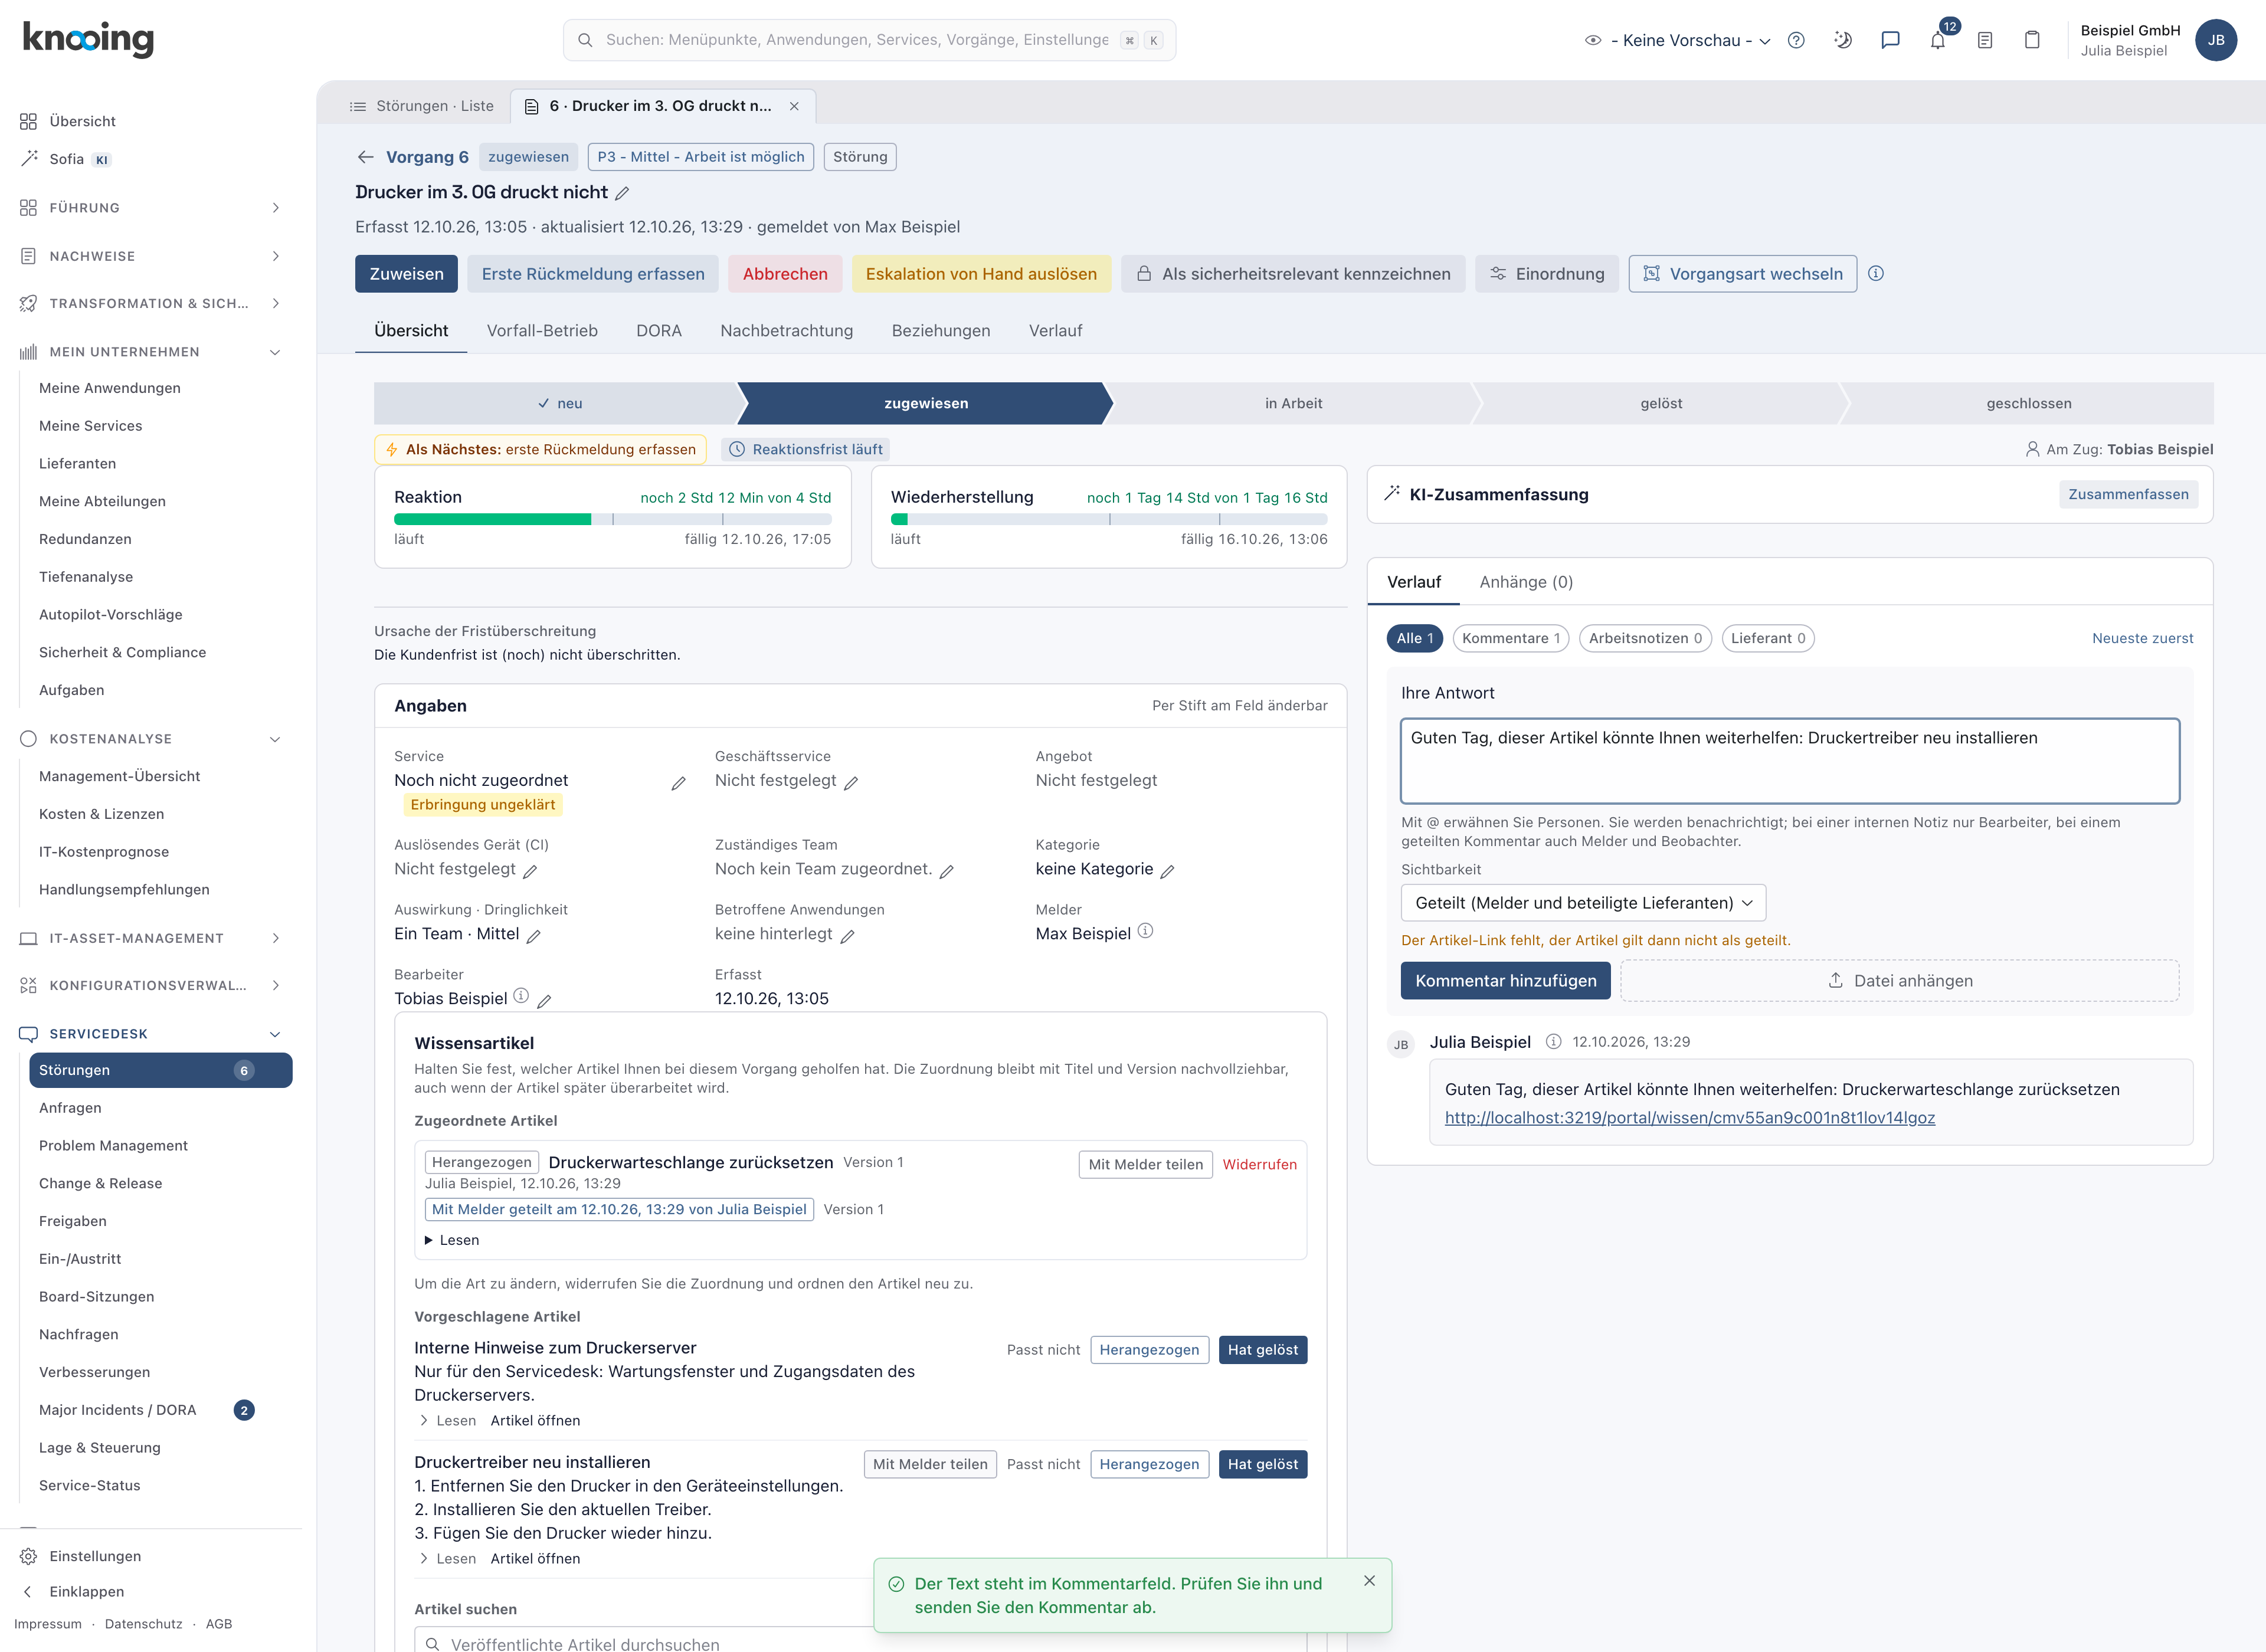This screenshot has width=2266, height=1652.
Task: Expand the FÜHRUNG sidebar section
Action: click(x=150, y=208)
